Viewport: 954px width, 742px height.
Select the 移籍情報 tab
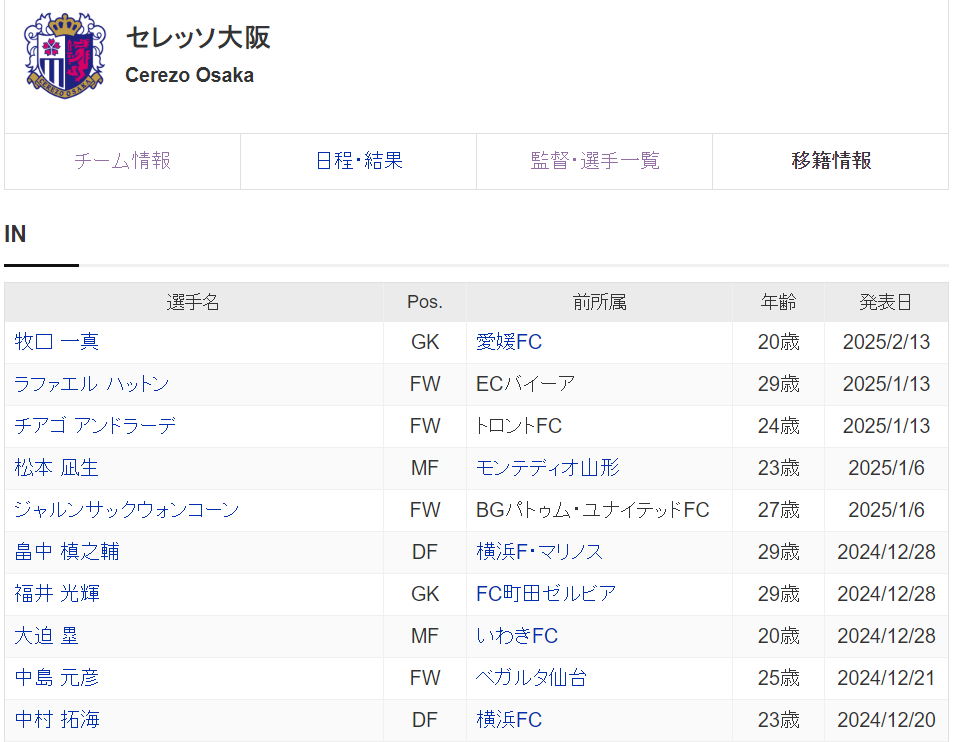(x=831, y=161)
